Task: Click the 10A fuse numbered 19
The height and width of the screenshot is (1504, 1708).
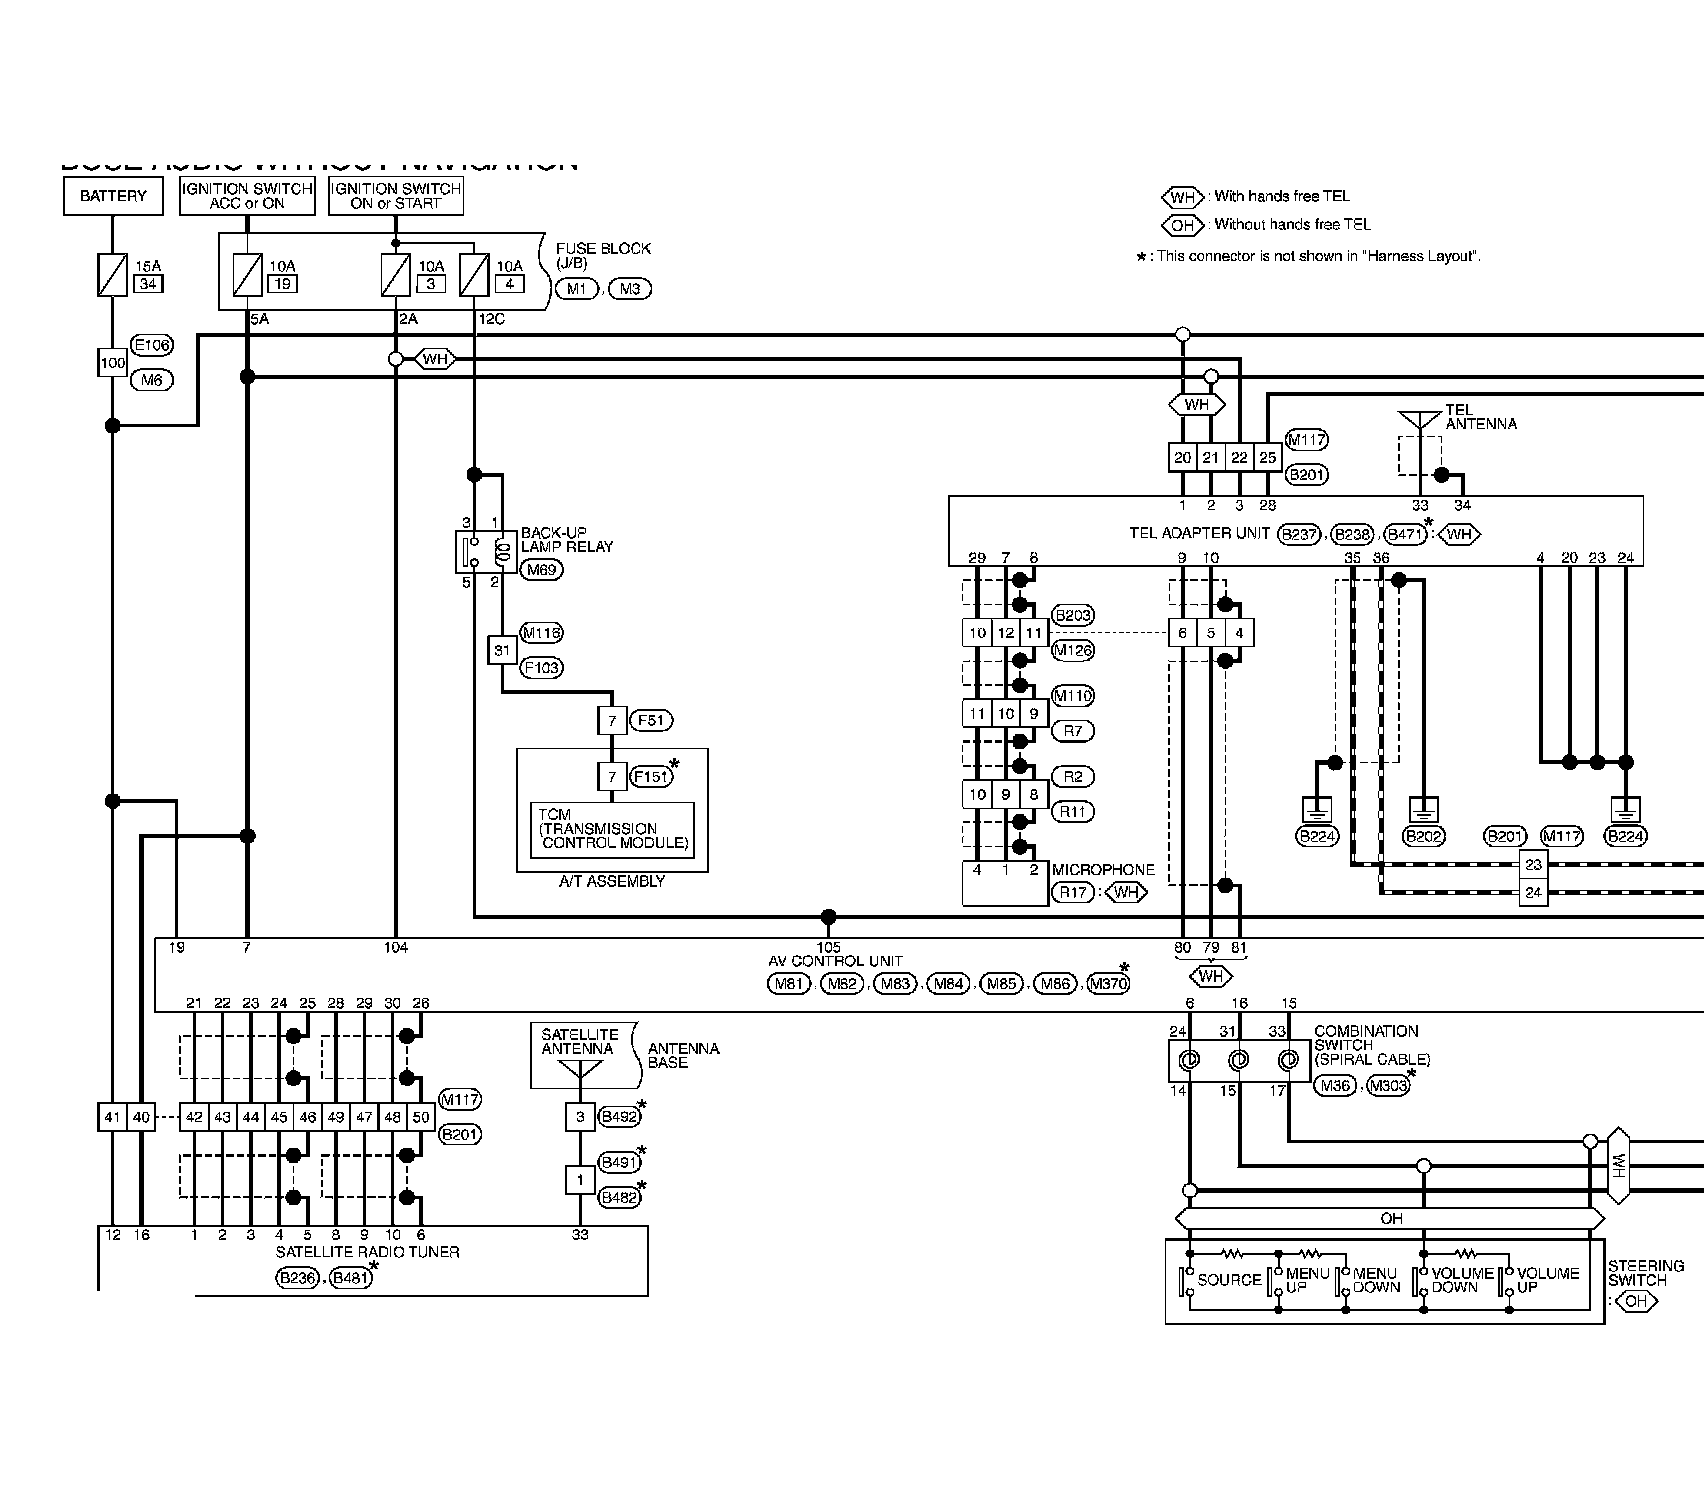Action: coord(247,275)
